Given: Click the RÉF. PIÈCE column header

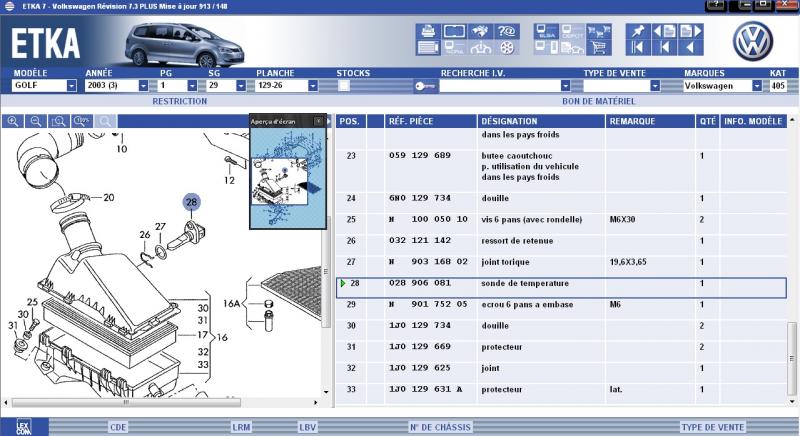Looking at the screenshot, I should 431,121.
